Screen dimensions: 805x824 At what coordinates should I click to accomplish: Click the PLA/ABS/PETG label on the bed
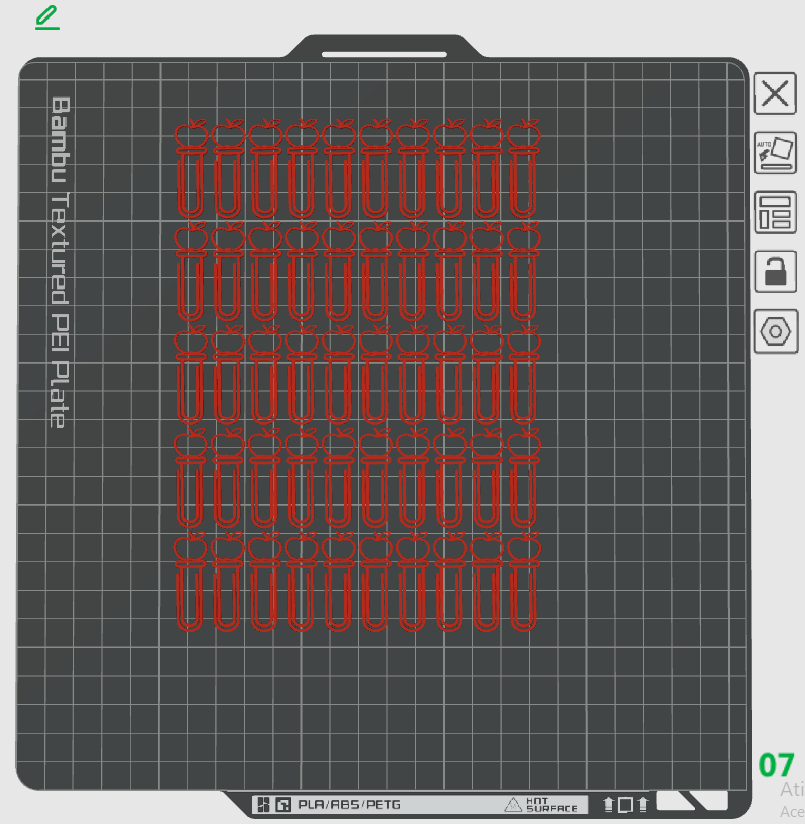coord(349,805)
